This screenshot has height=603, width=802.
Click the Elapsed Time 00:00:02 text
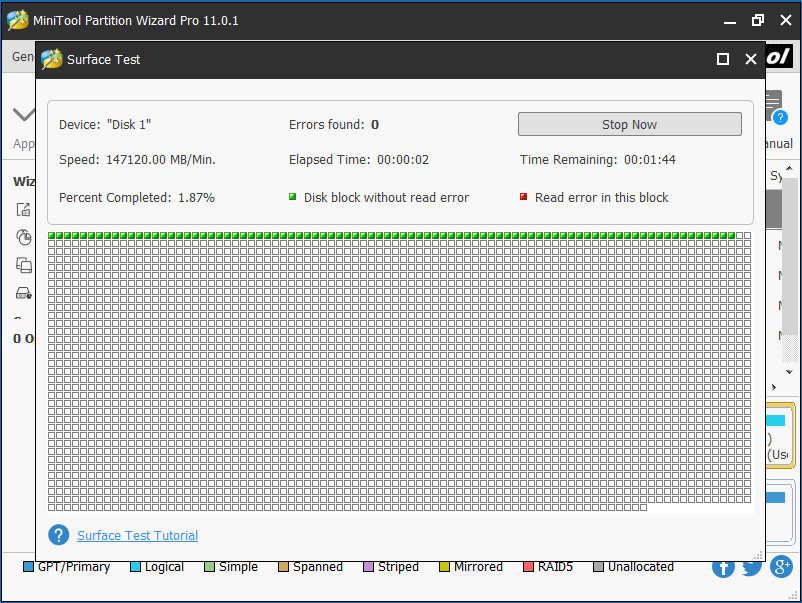[359, 160]
